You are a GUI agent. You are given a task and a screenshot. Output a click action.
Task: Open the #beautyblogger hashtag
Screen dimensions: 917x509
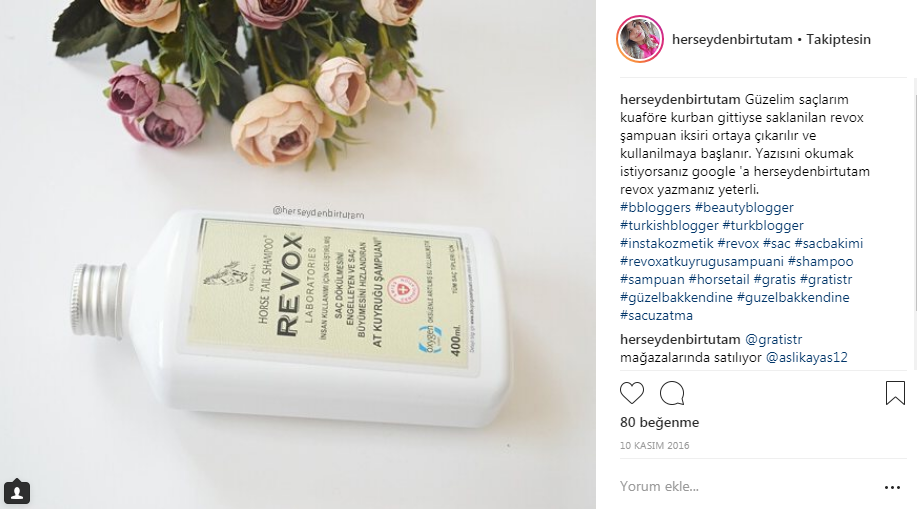(x=744, y=208)
